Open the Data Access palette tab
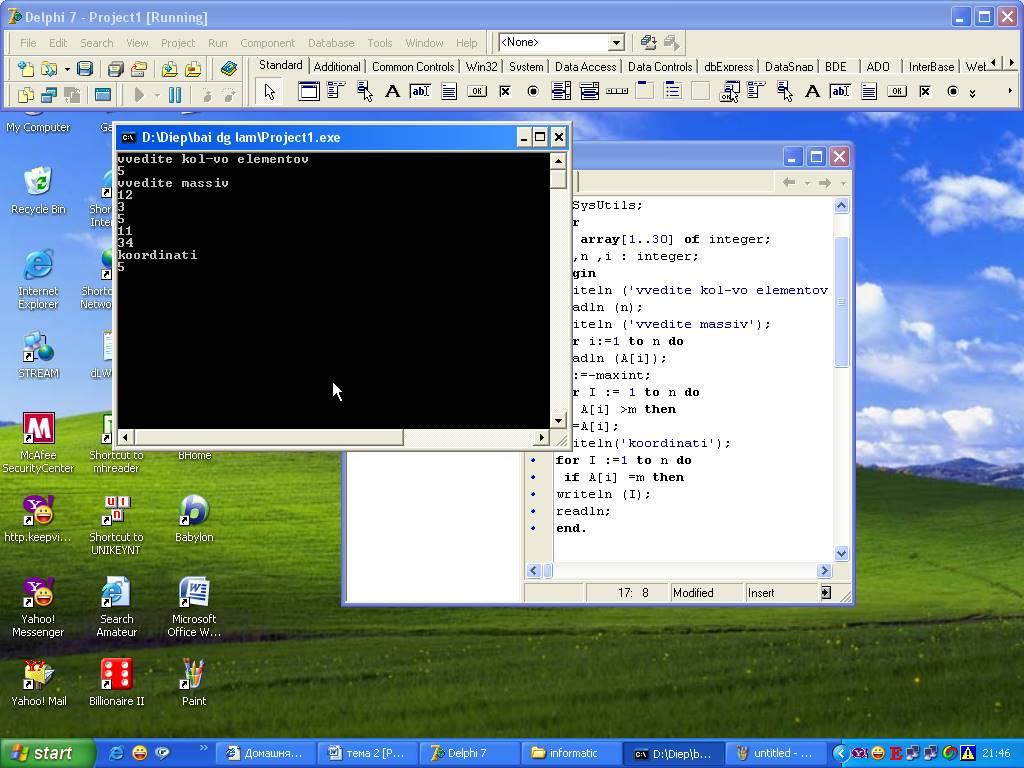This screenshot has height=768, width=1024. coord(585,66)
